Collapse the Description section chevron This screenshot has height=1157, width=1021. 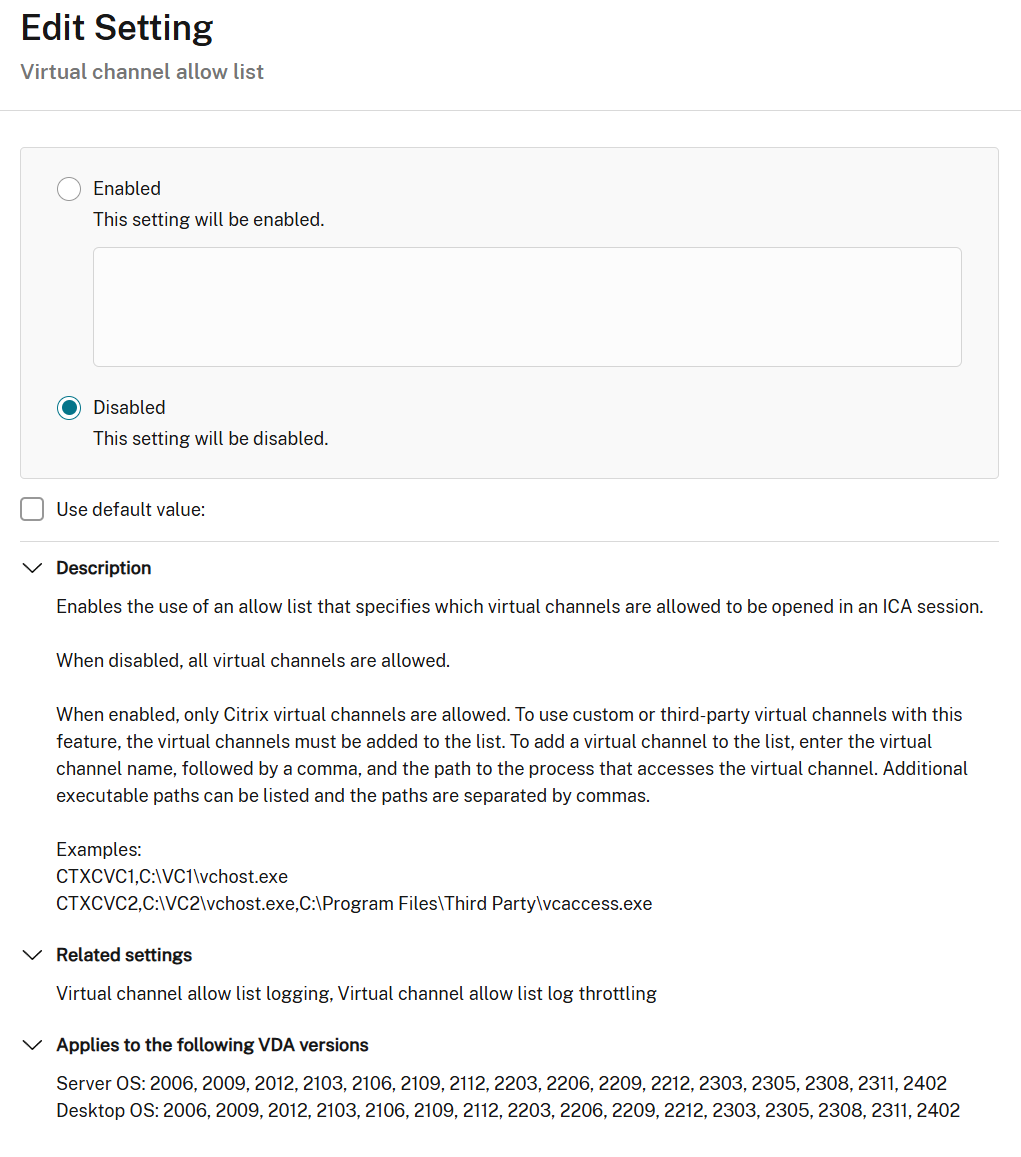click(33, 568)
